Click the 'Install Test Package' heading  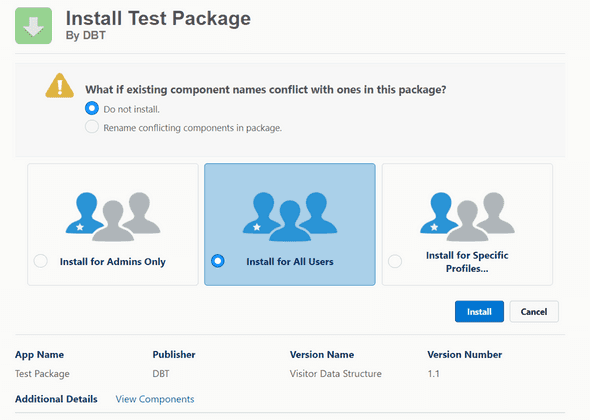(x=158, y=18)
